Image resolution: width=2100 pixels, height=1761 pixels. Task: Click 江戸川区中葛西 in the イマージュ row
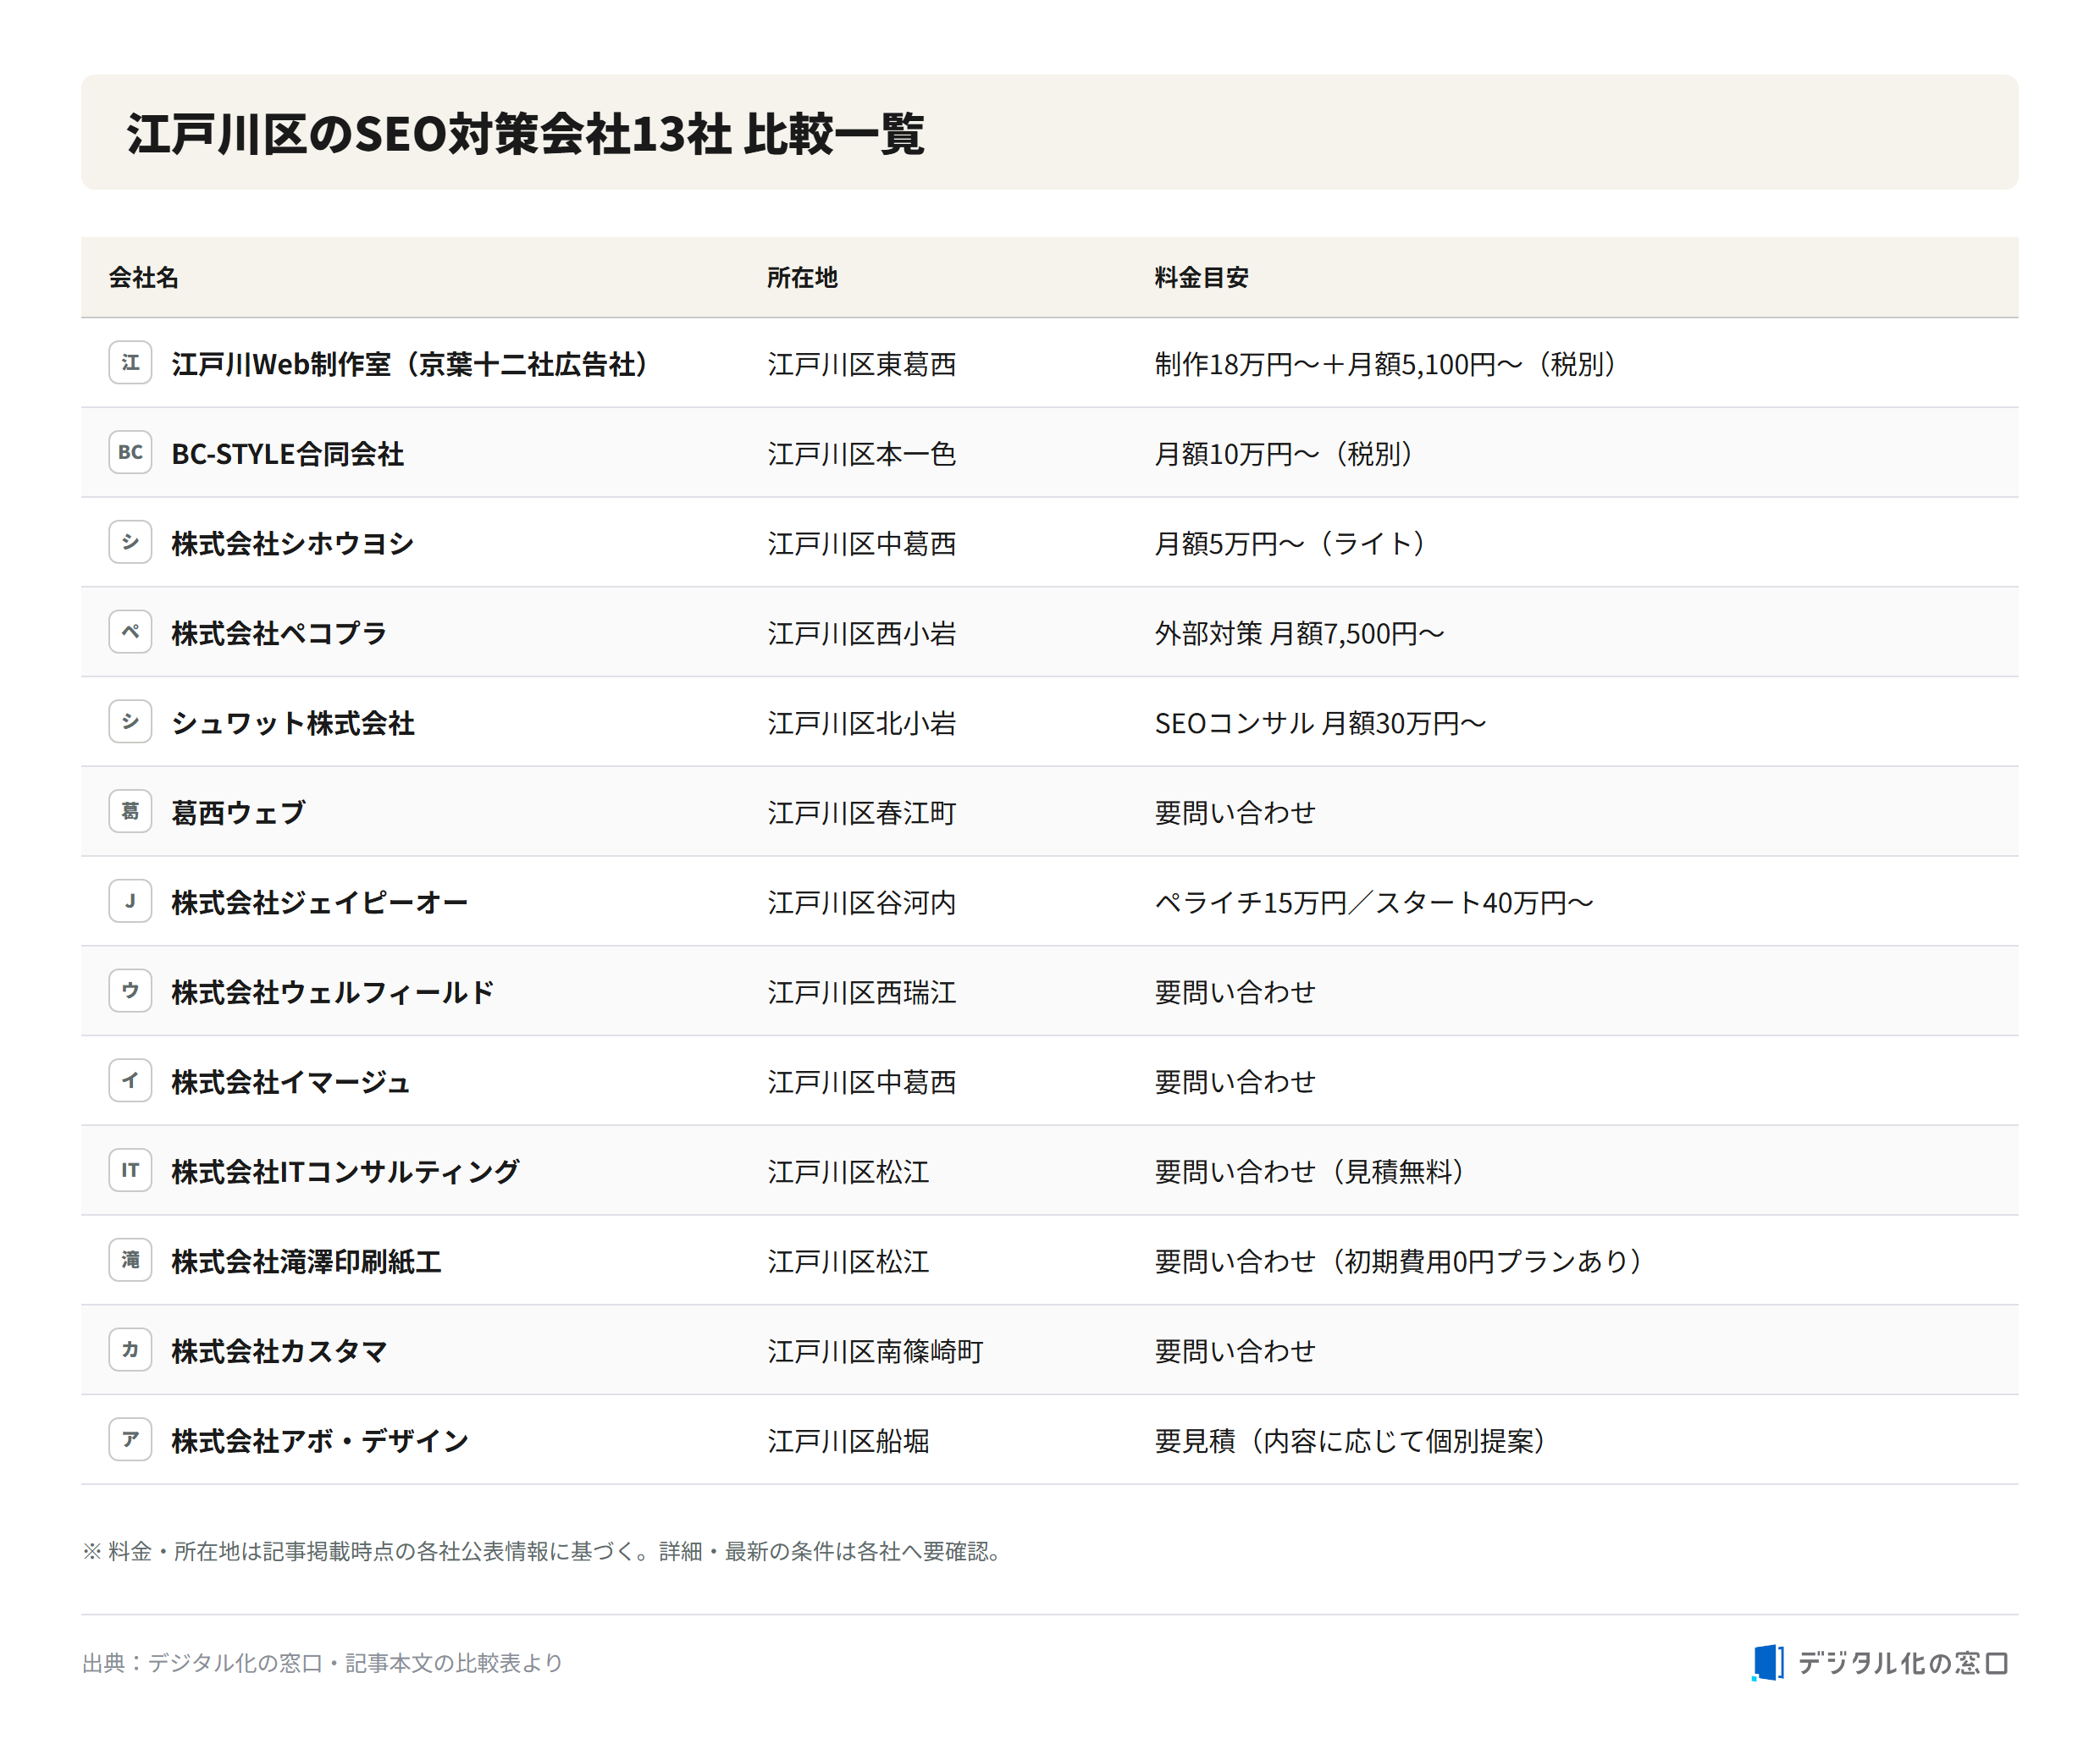tap(862, 1082)
